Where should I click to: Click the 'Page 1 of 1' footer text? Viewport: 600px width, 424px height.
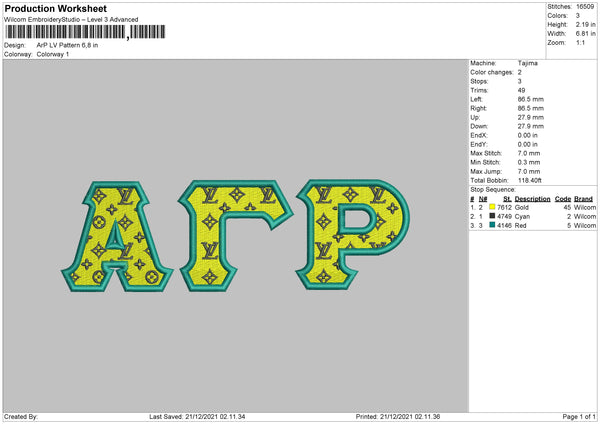click(579, 417)
